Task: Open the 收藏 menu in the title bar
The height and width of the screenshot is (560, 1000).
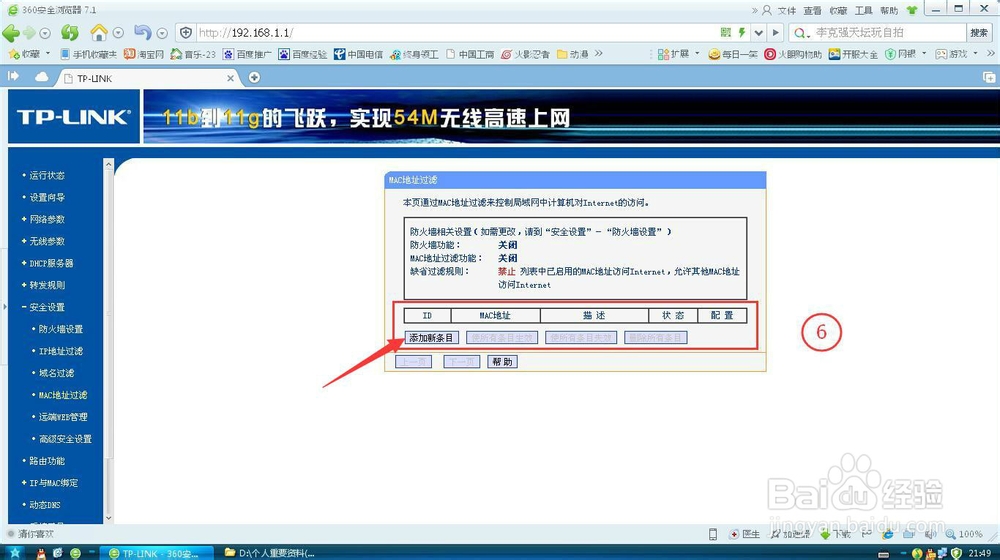Action: [838, 10]
